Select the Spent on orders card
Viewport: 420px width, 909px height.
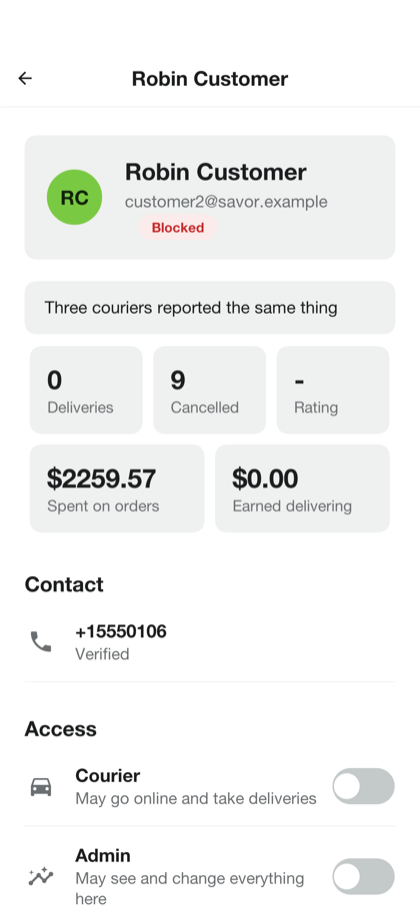(117, 488)
